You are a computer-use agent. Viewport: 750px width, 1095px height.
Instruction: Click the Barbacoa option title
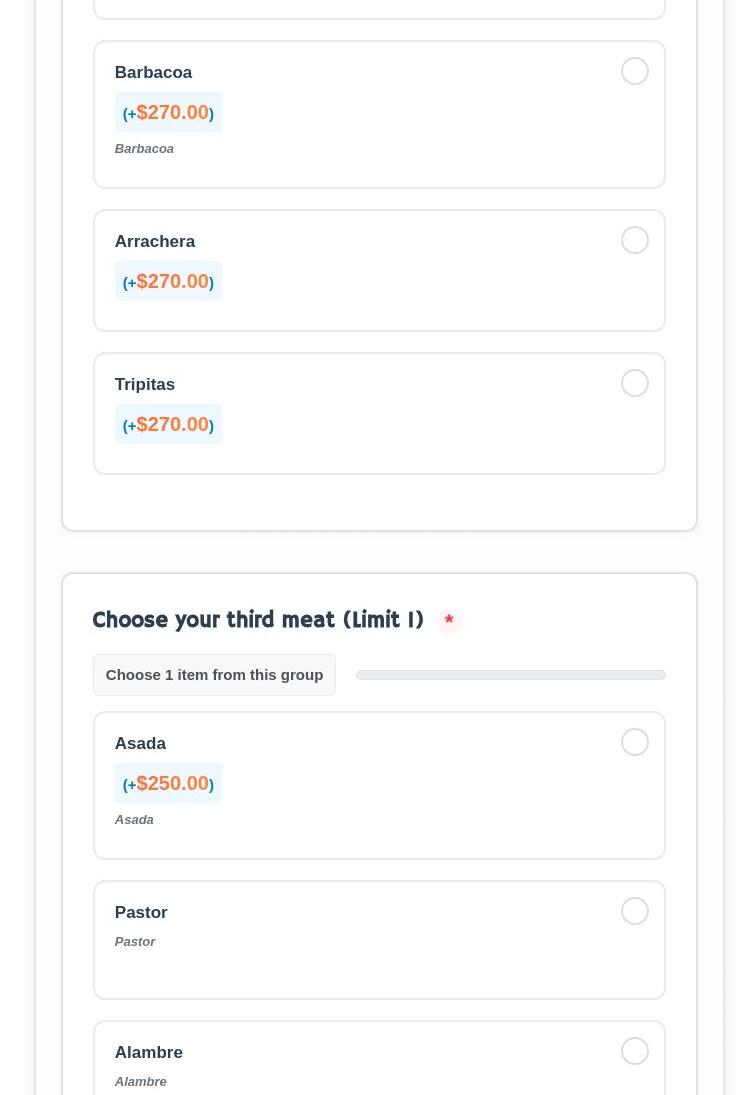click(x=153, y=72)
